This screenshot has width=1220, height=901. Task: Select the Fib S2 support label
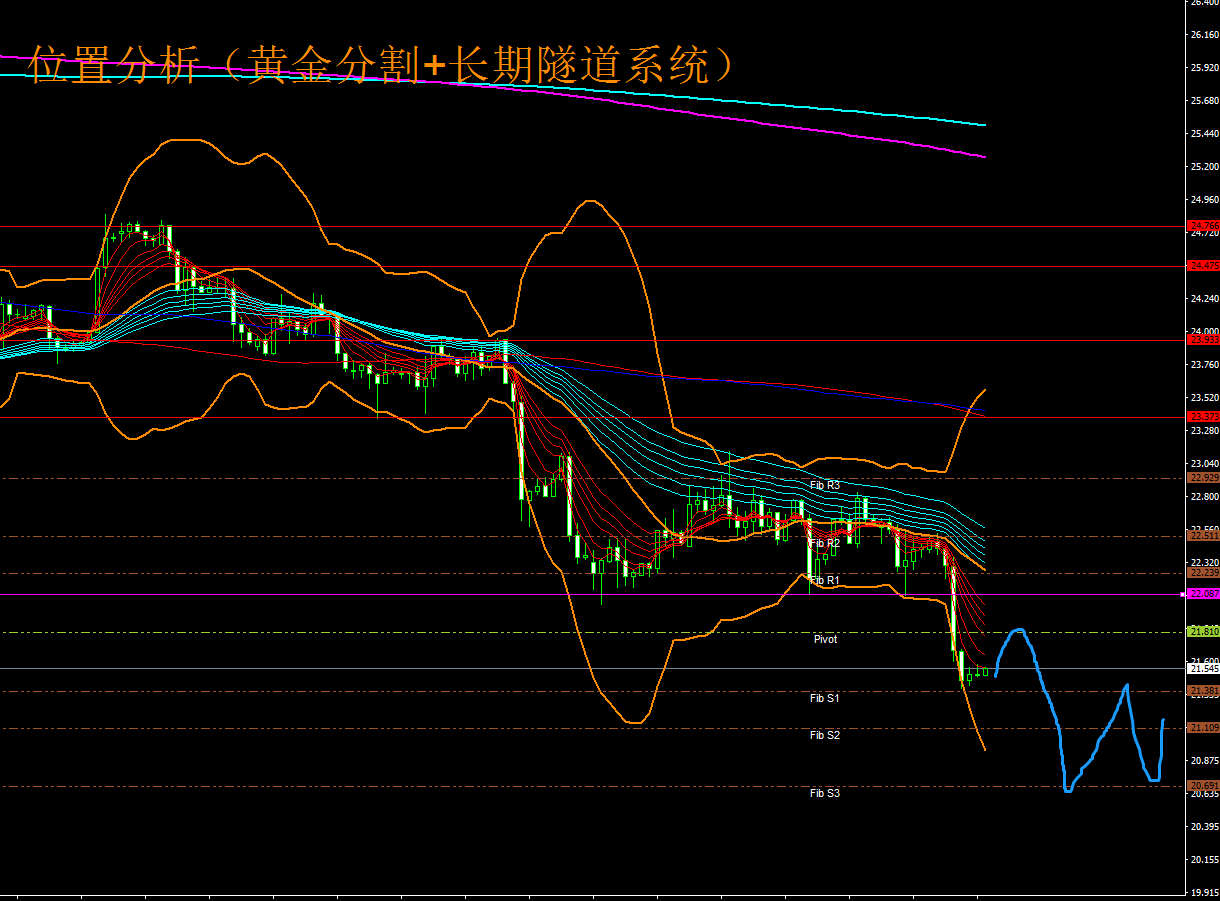[x=824, y=735]
